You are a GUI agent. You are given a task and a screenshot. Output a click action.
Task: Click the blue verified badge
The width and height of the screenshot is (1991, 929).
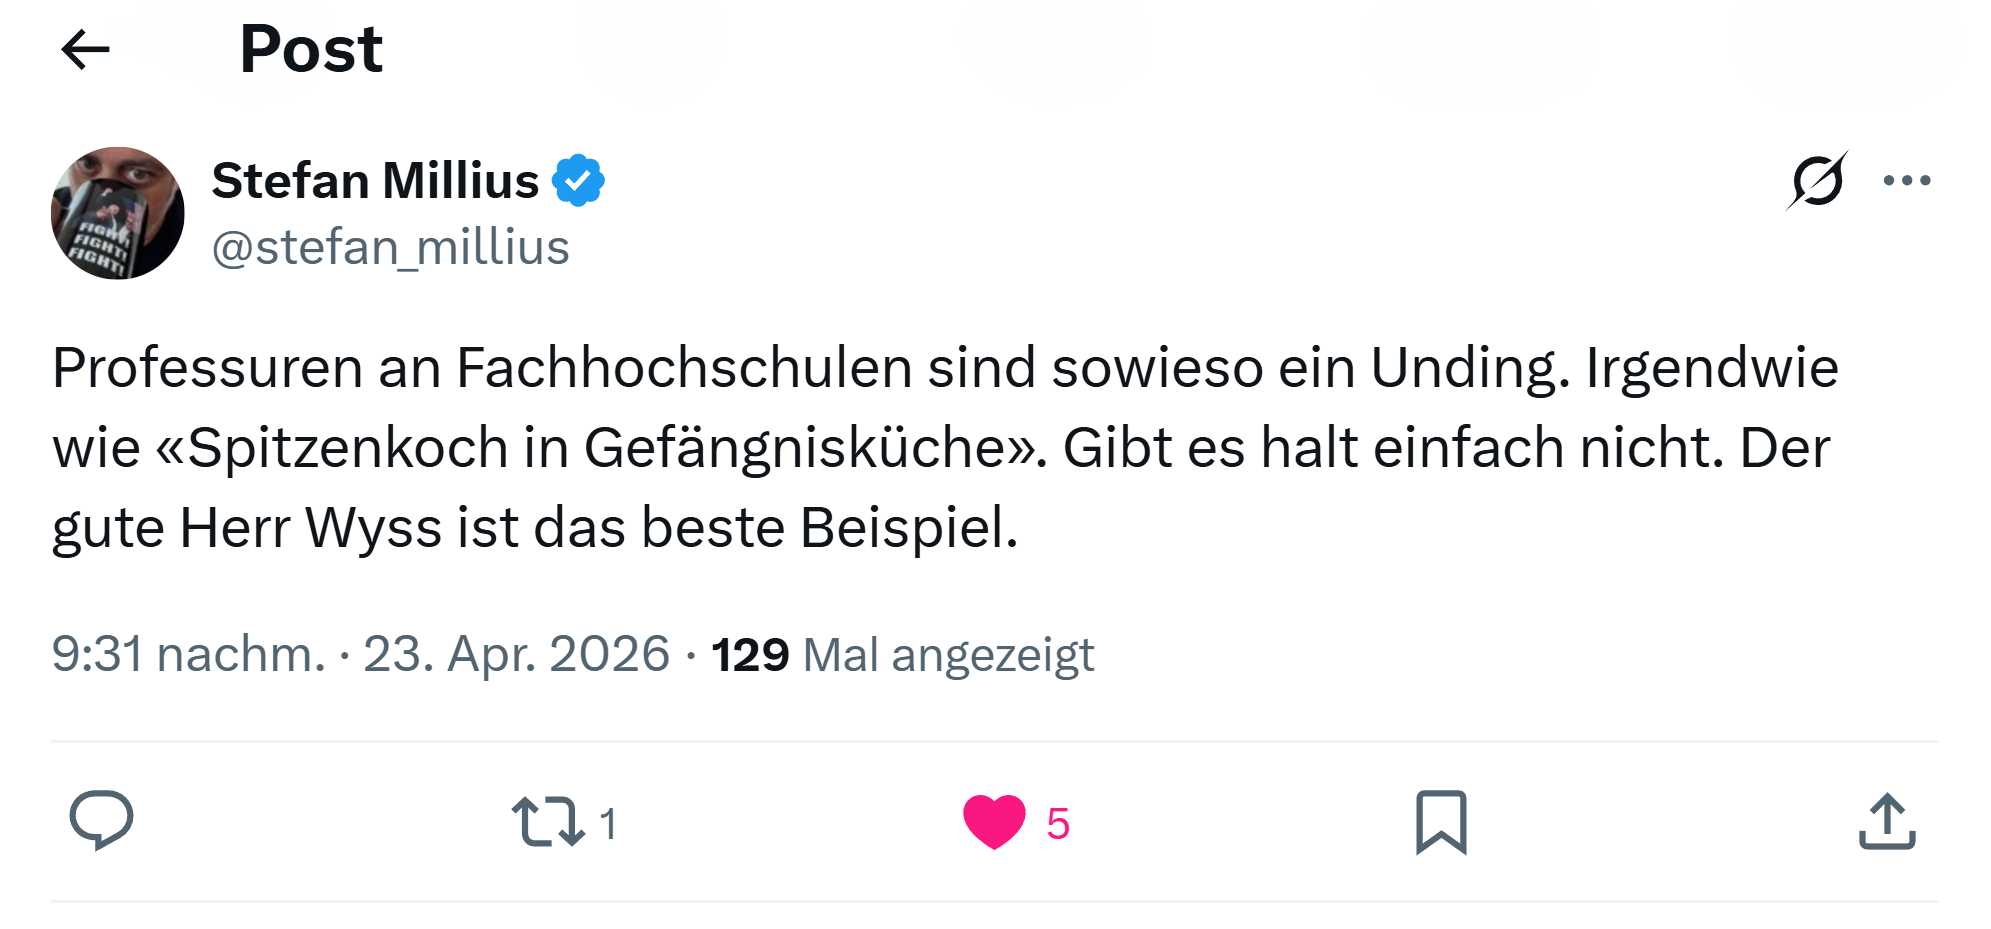pos(579,181)
